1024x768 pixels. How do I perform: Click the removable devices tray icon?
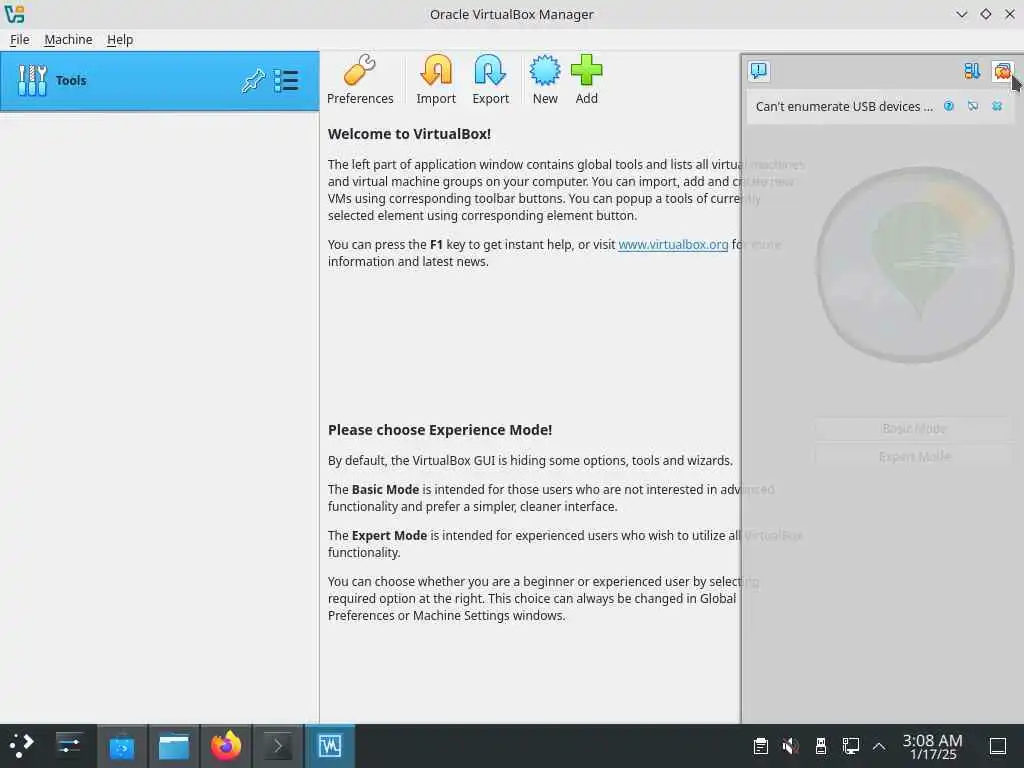pyautogui.click(x=821, y=746)
